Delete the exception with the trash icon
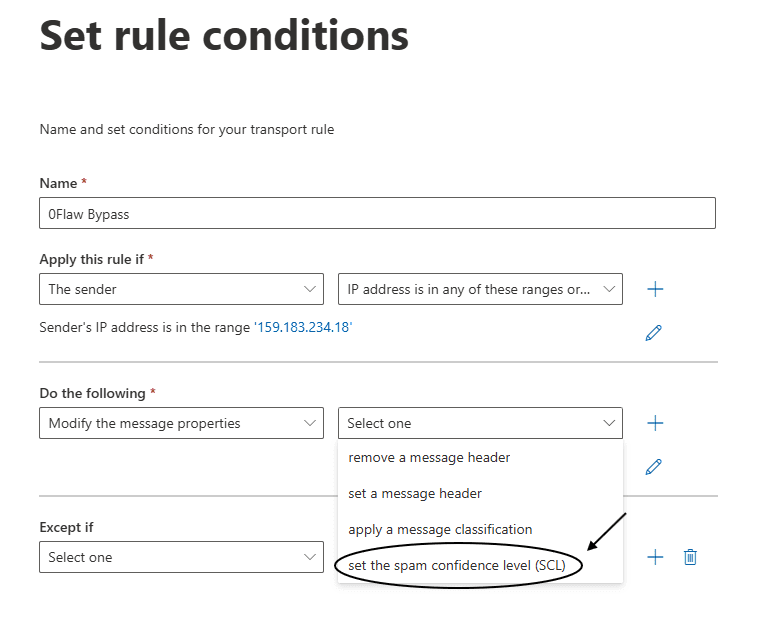 point(690,557)
